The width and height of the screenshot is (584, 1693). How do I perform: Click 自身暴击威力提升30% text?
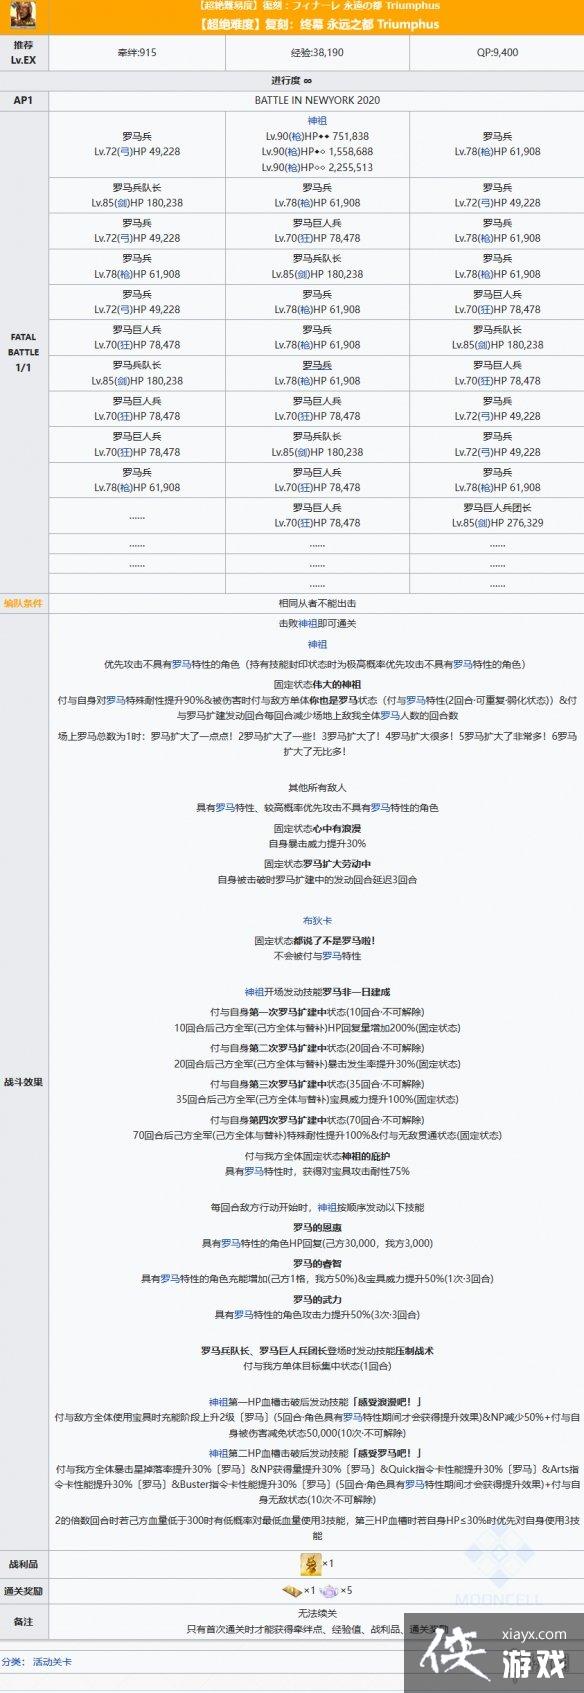(317, 844)
